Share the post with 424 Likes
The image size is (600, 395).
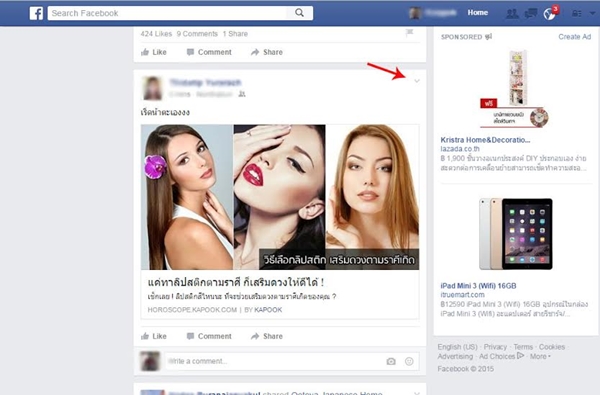coord(267,52)
